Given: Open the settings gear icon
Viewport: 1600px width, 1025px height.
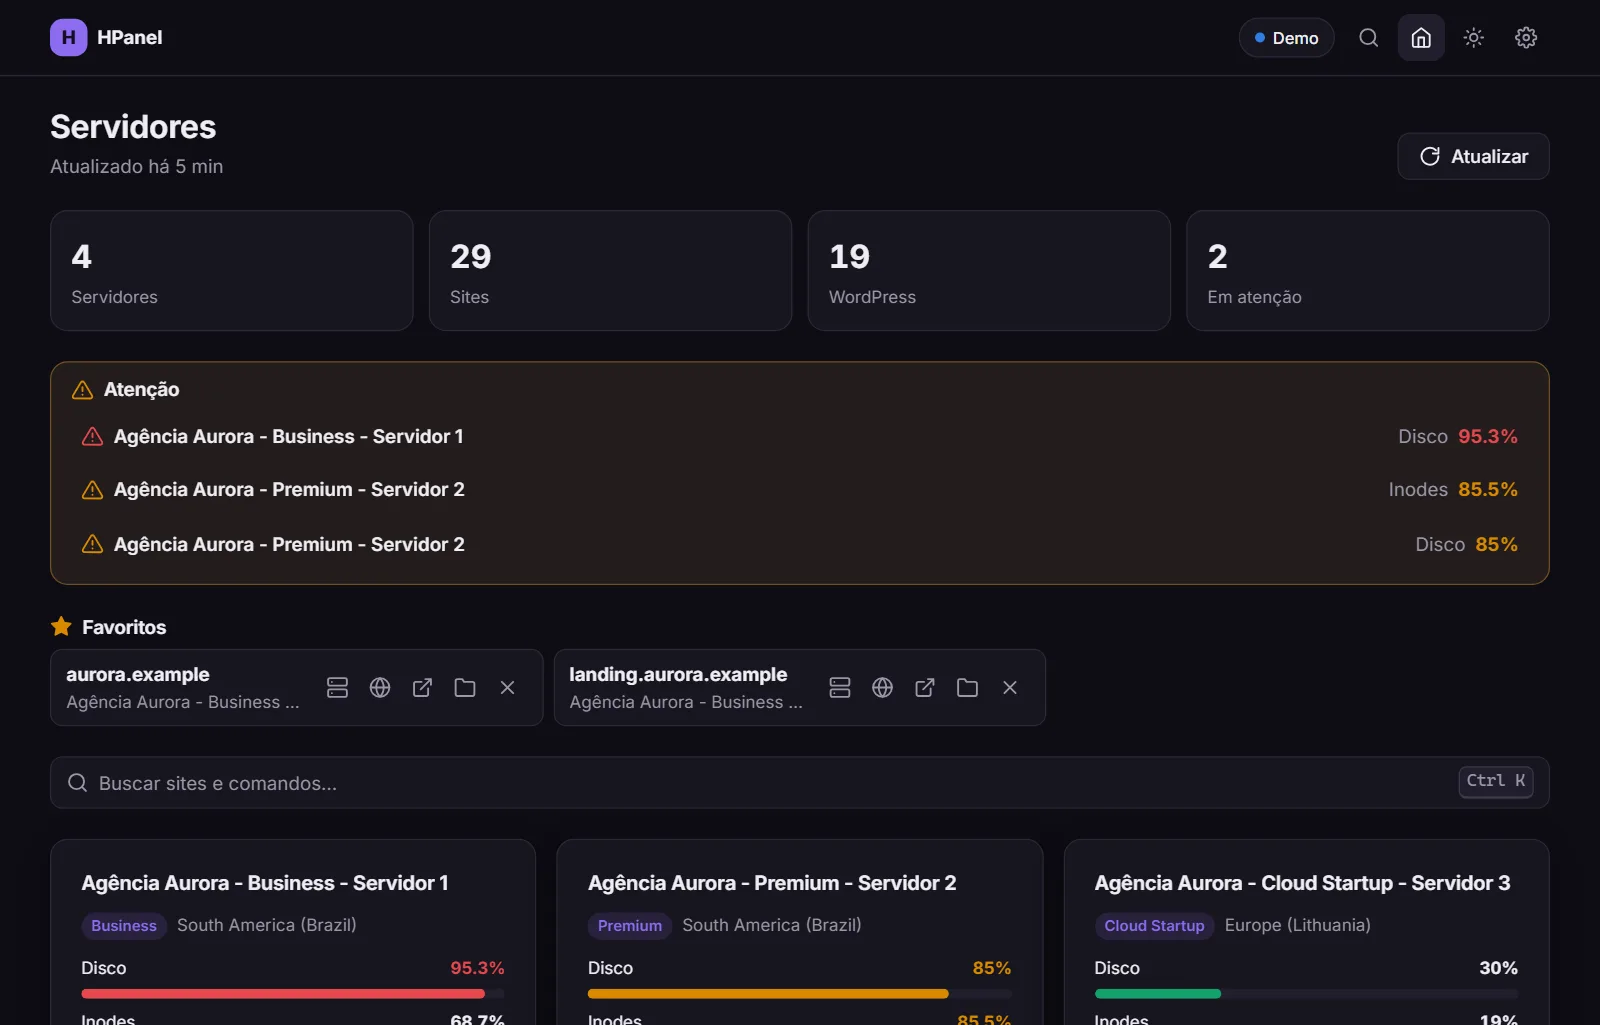Looking at the screenshot, I should click(x=1525, y=38).
